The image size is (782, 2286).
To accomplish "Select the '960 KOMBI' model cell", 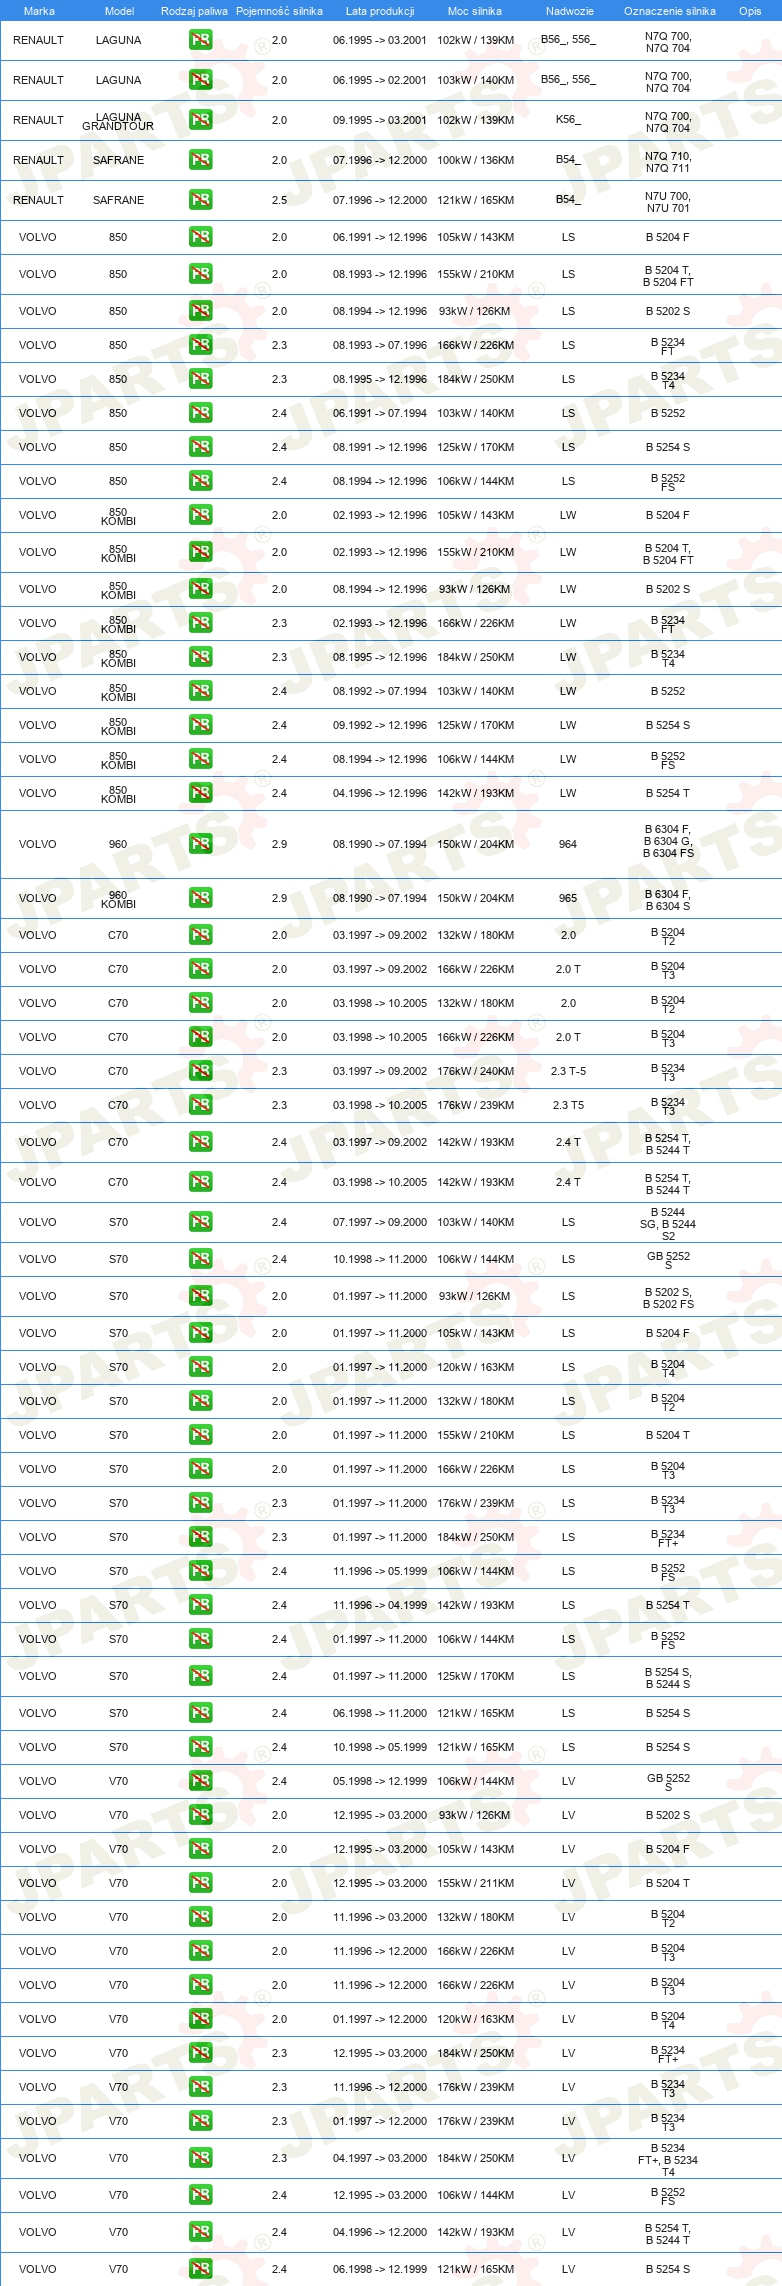I will tap(118, 899).
